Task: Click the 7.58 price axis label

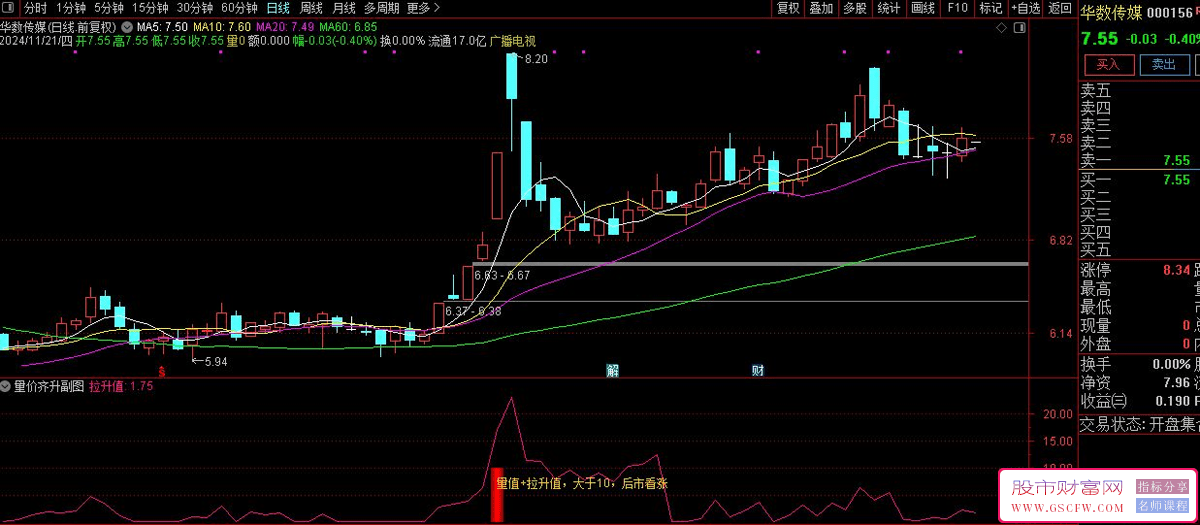Action: (1059, 138)
